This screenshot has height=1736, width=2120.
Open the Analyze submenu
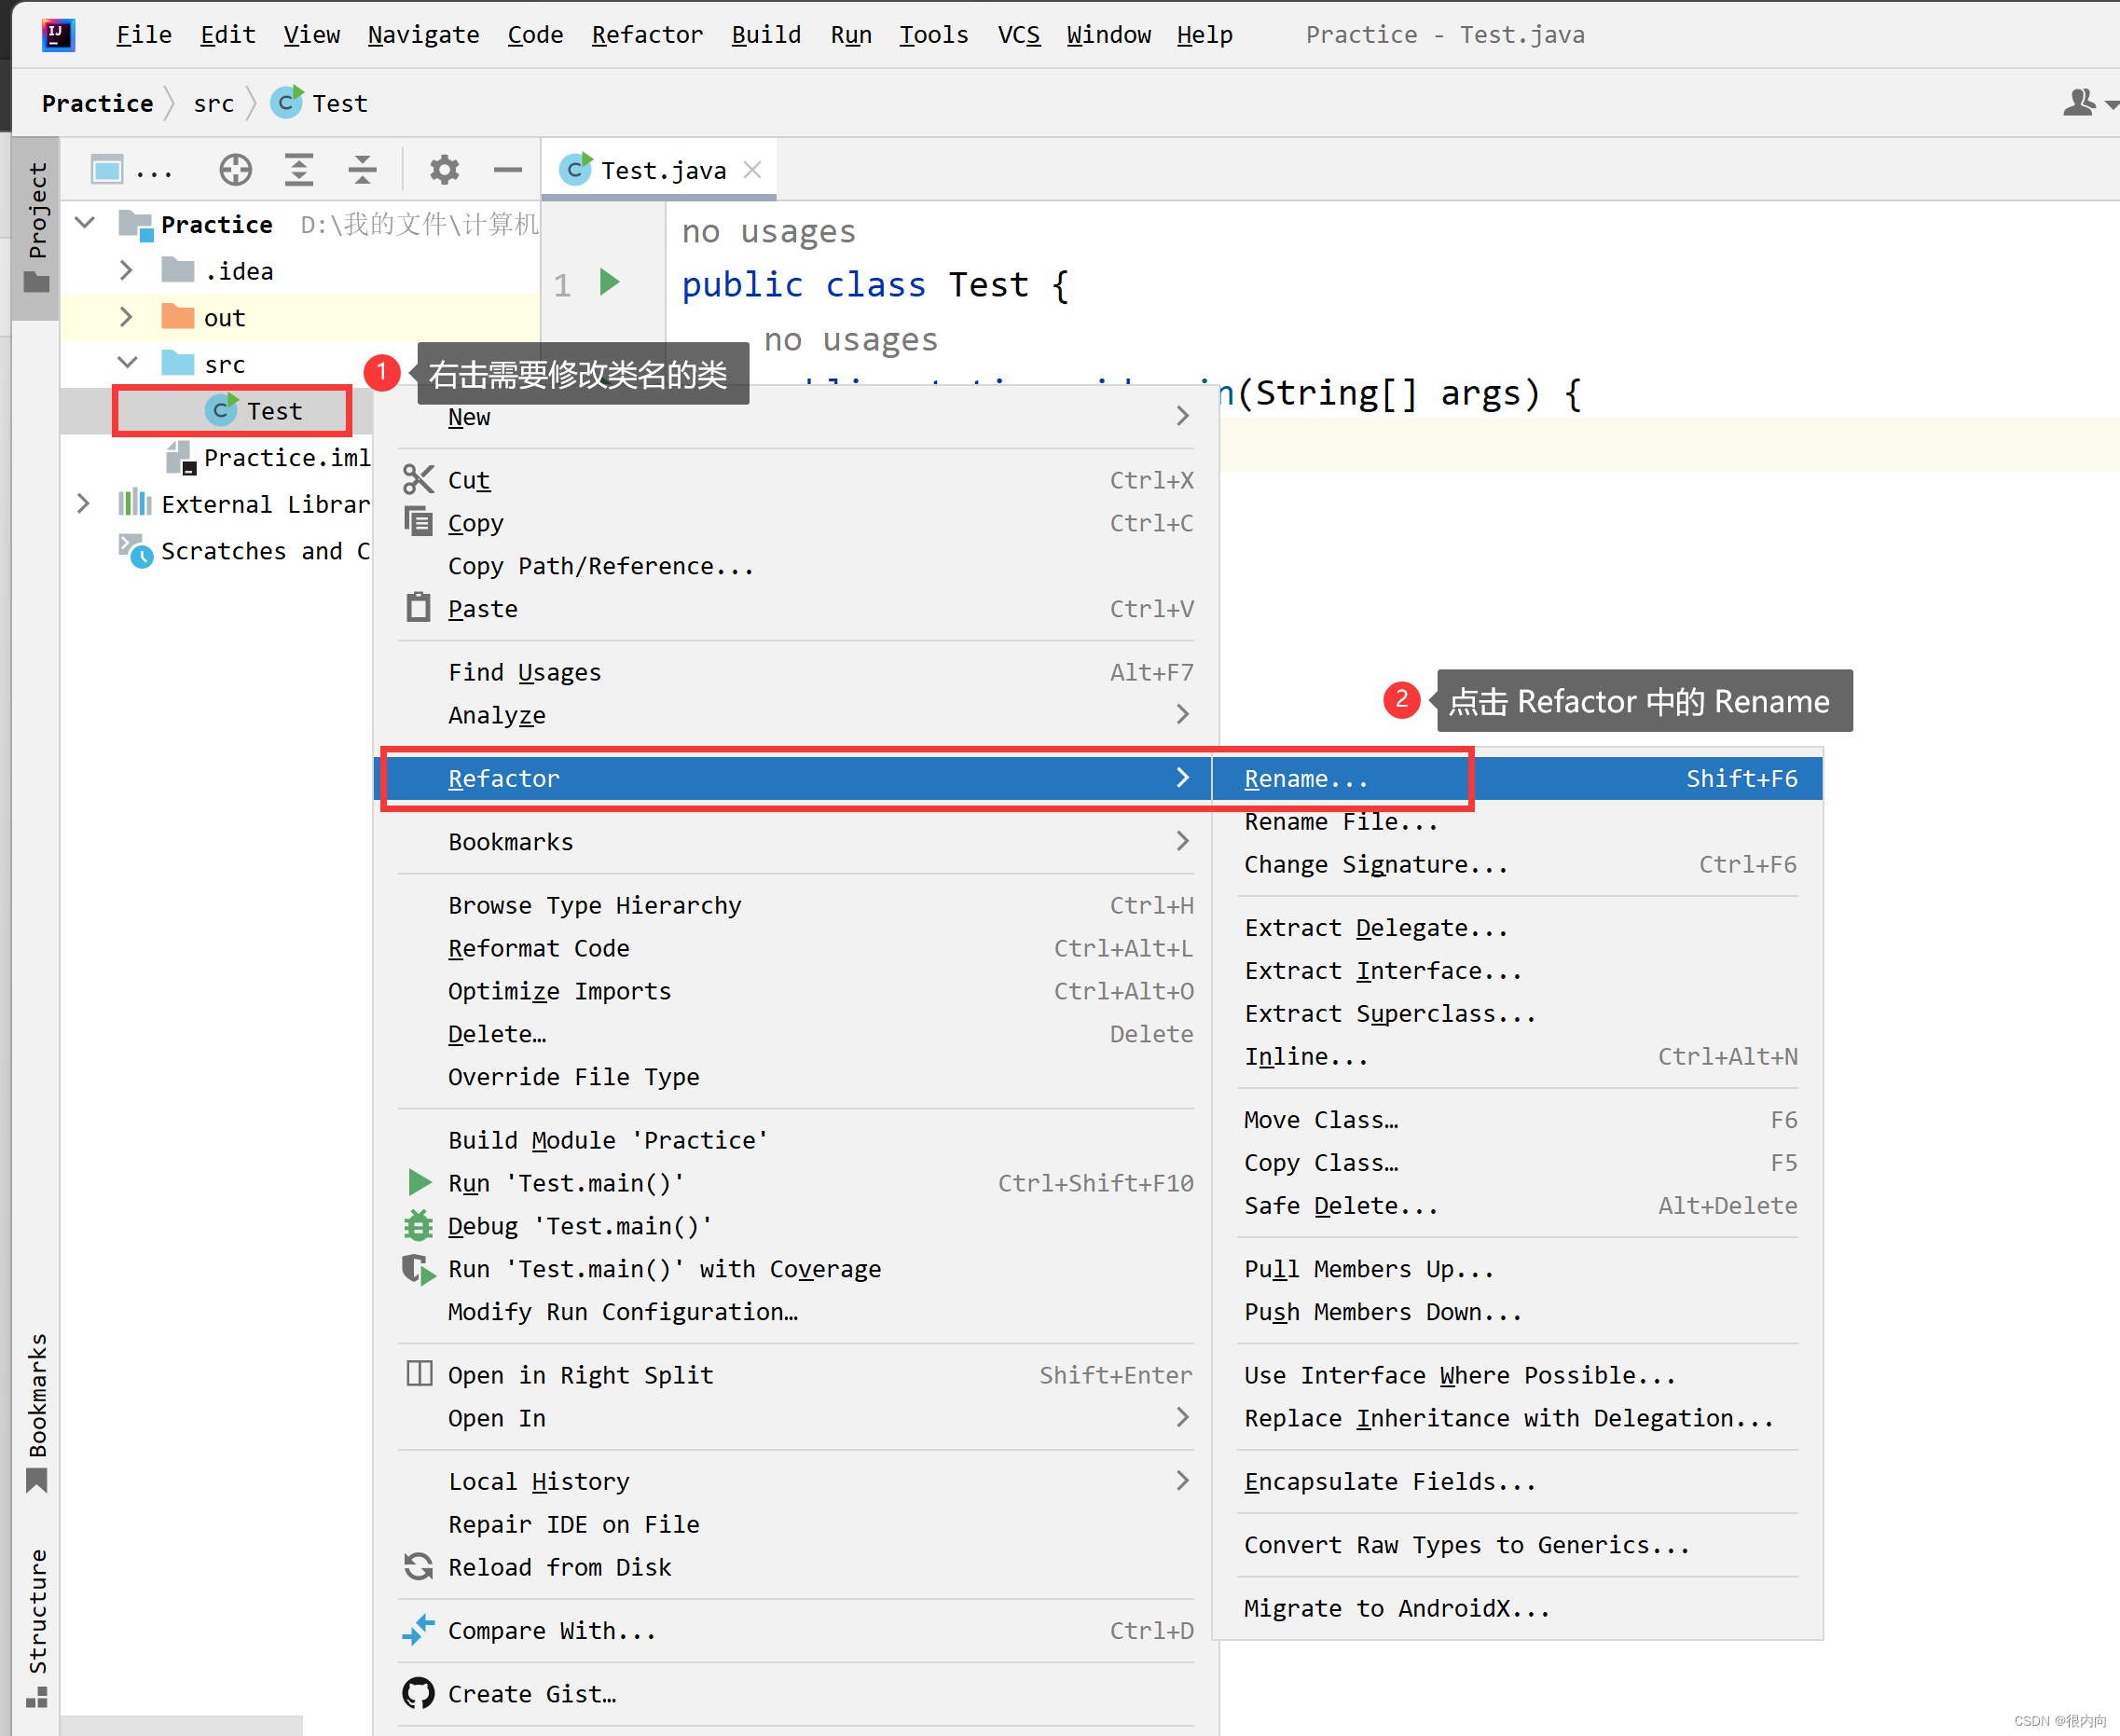click(796, 715)
